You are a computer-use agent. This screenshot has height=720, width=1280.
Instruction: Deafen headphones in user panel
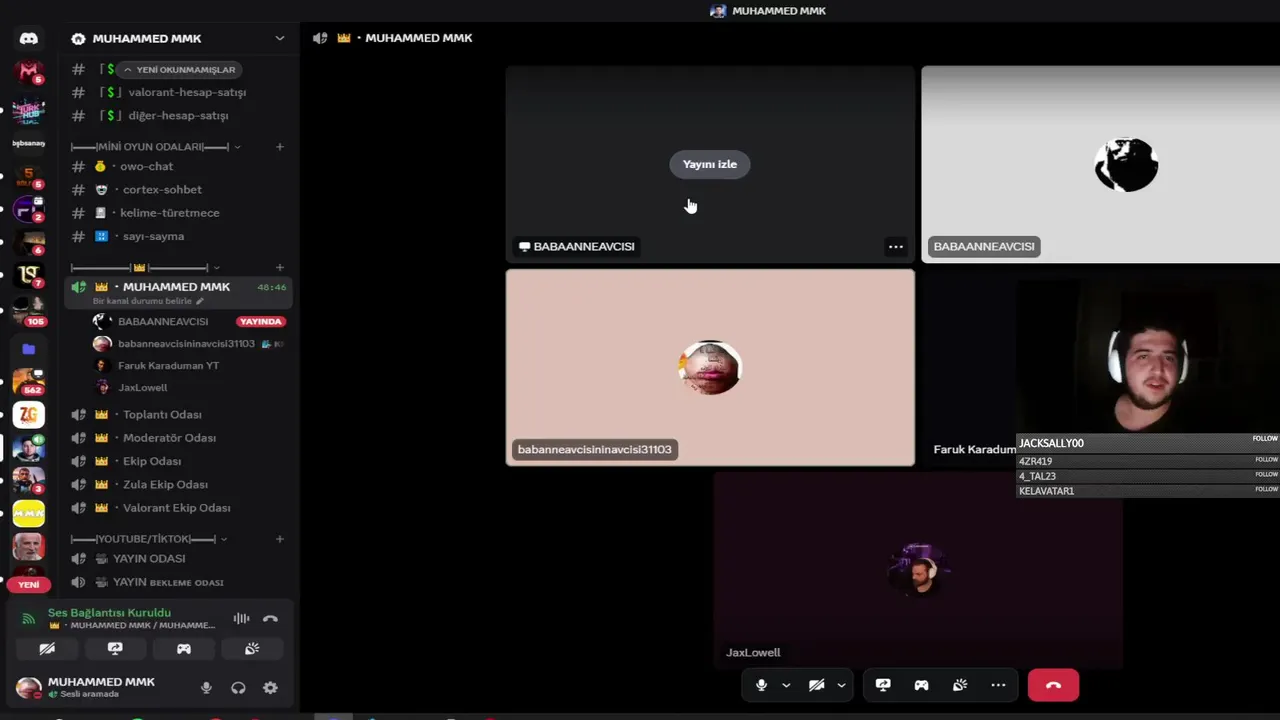coord(238,688)
